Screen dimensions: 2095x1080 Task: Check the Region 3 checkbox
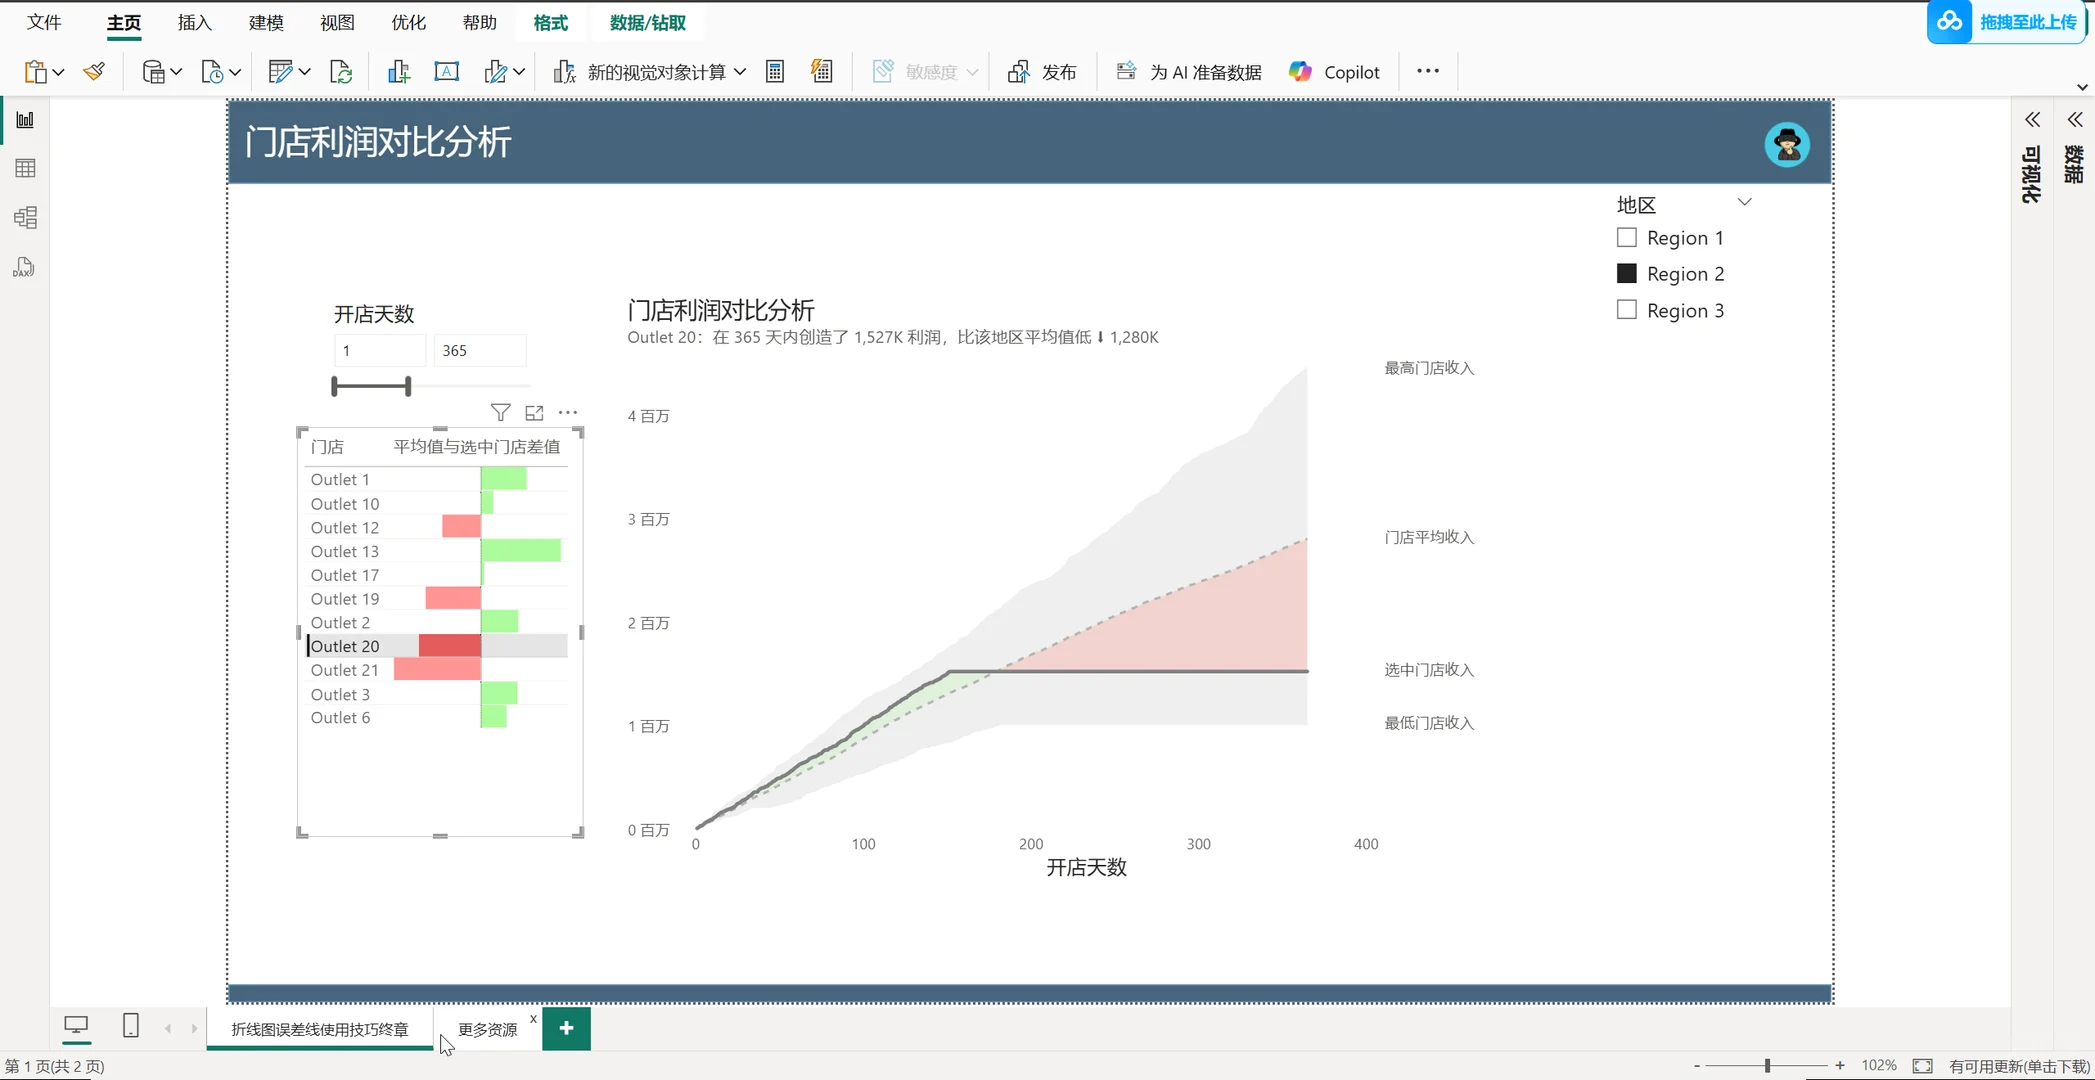(1627, 310)
